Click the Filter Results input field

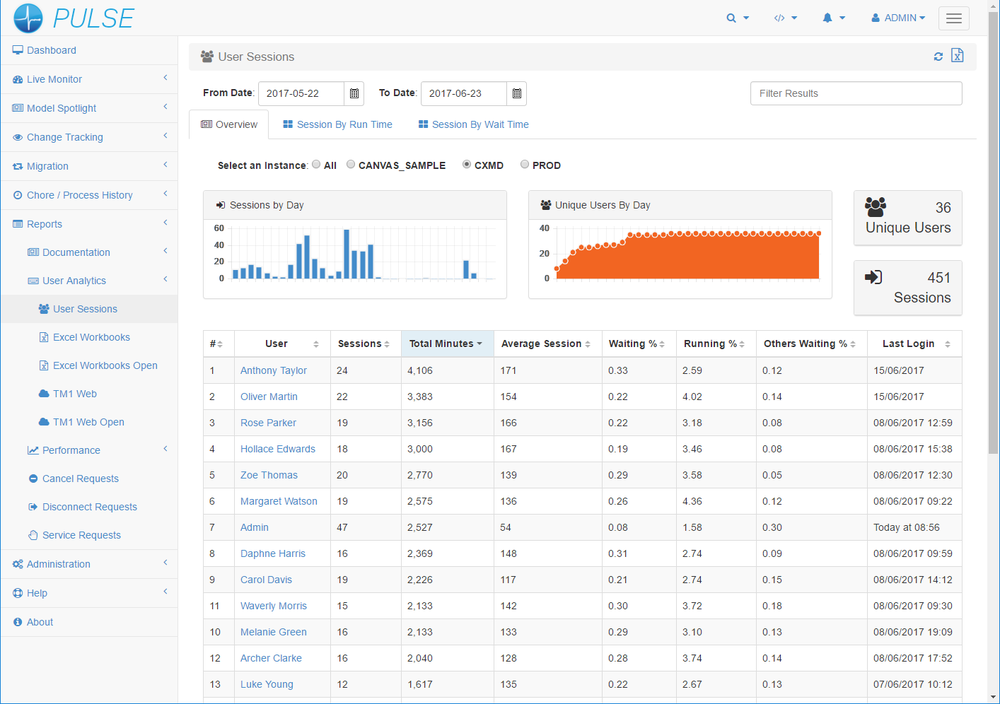[855, 93]
